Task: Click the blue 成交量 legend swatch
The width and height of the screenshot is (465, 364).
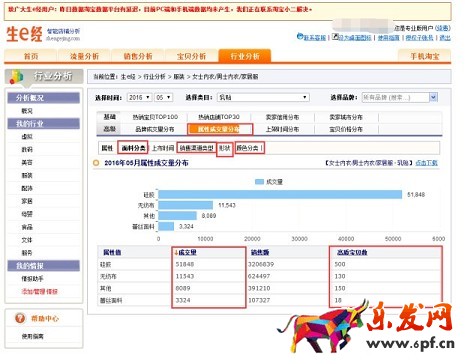Action: pyautogui.click(x=259, y=182)
